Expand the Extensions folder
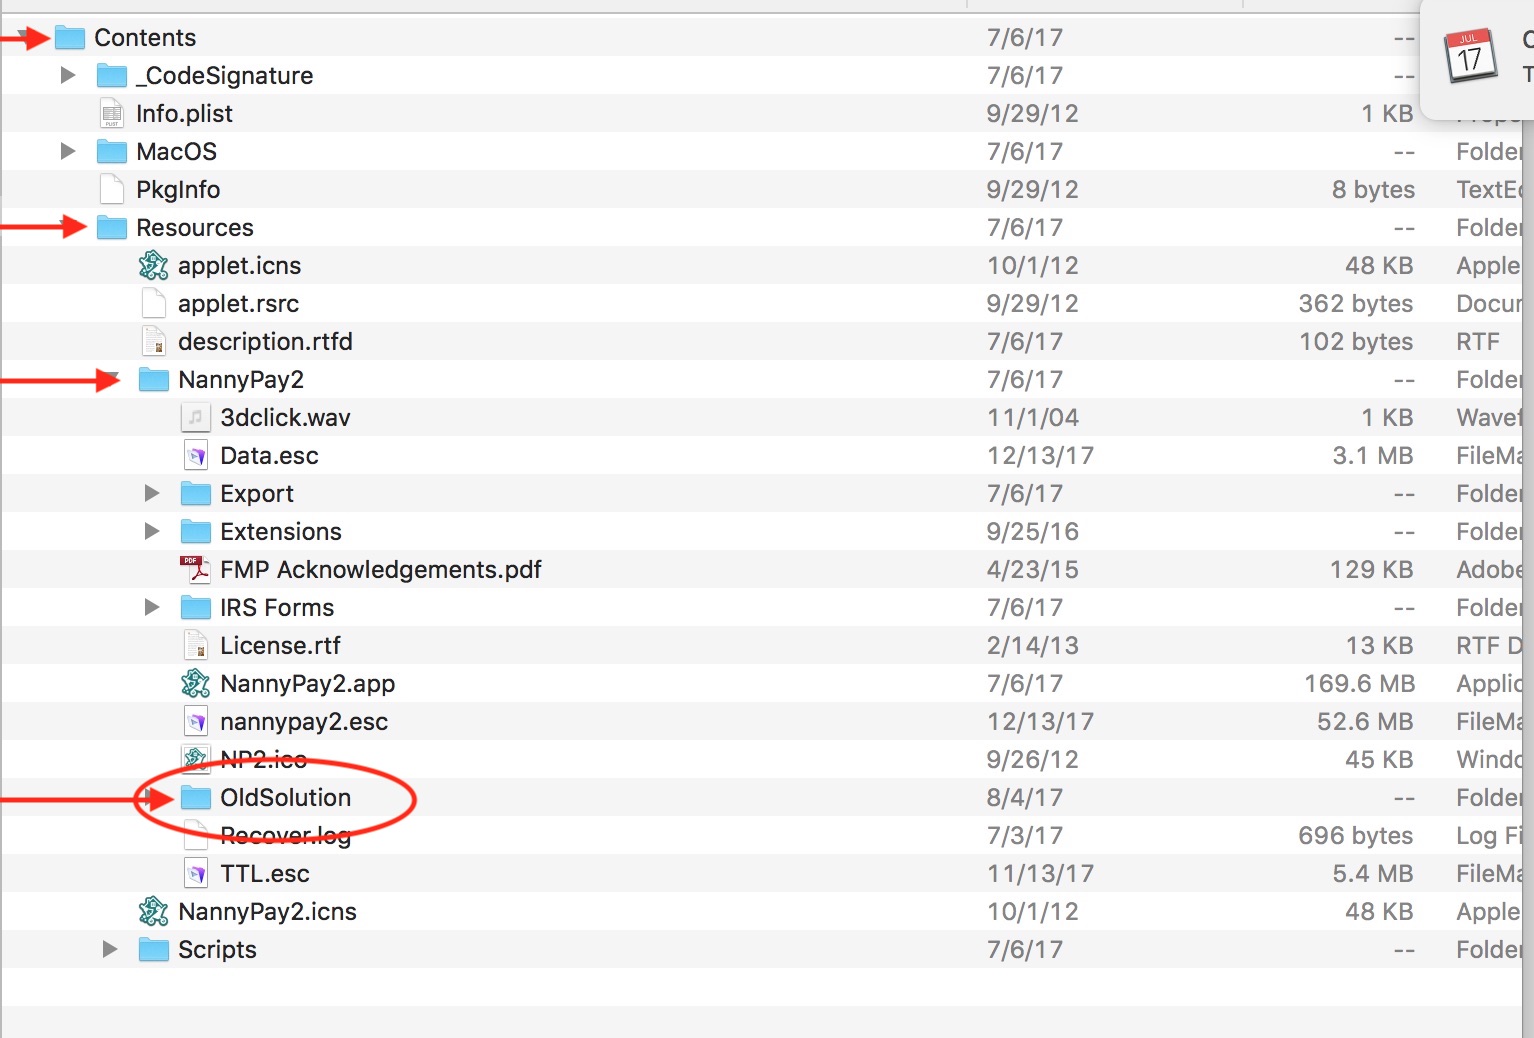This screenshot has width=1534, height=1038. 152,531
